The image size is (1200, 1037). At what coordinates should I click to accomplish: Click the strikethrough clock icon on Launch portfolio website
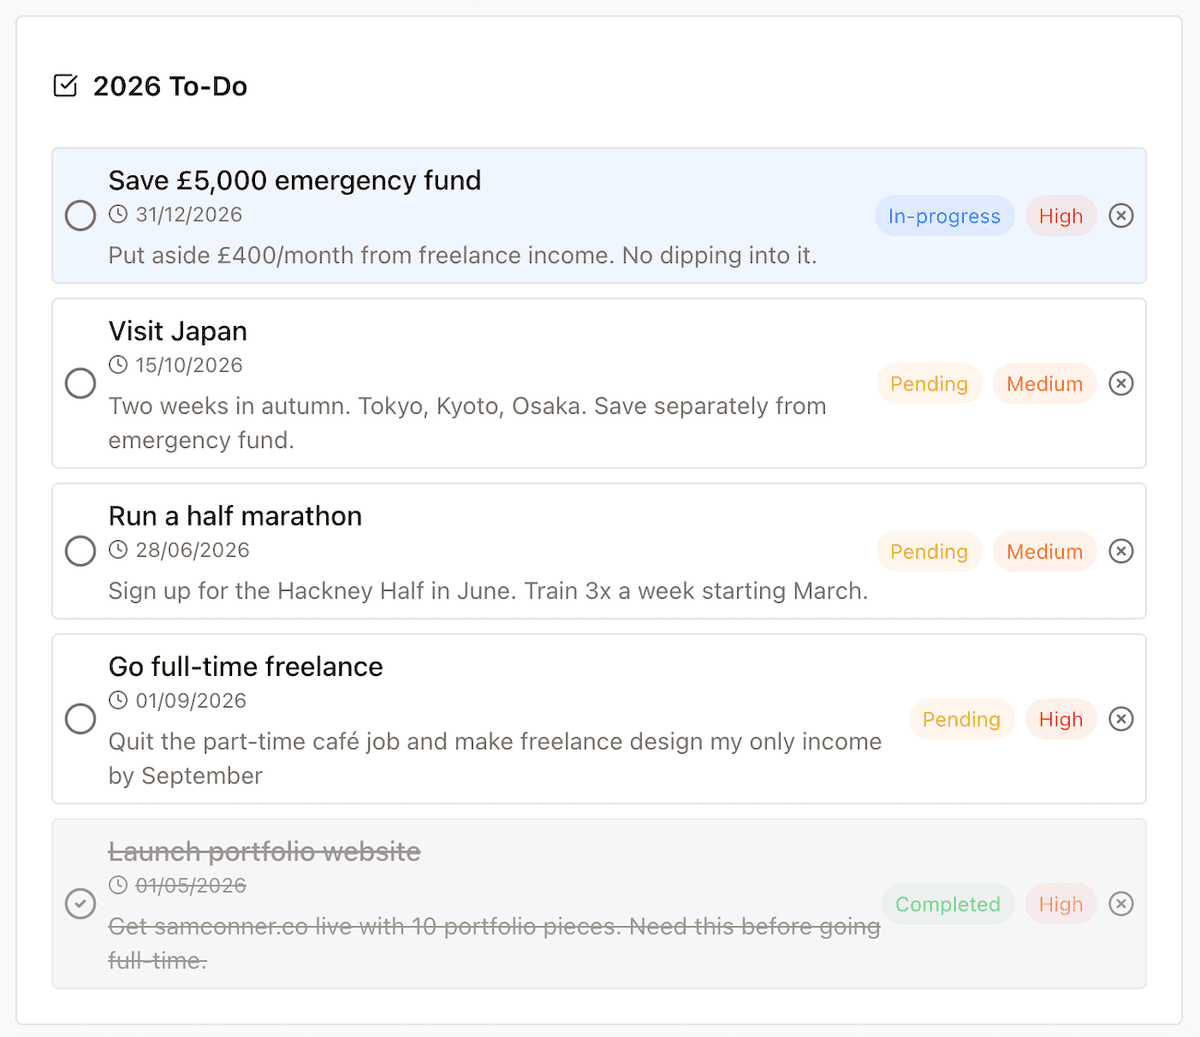click(119, 884)
